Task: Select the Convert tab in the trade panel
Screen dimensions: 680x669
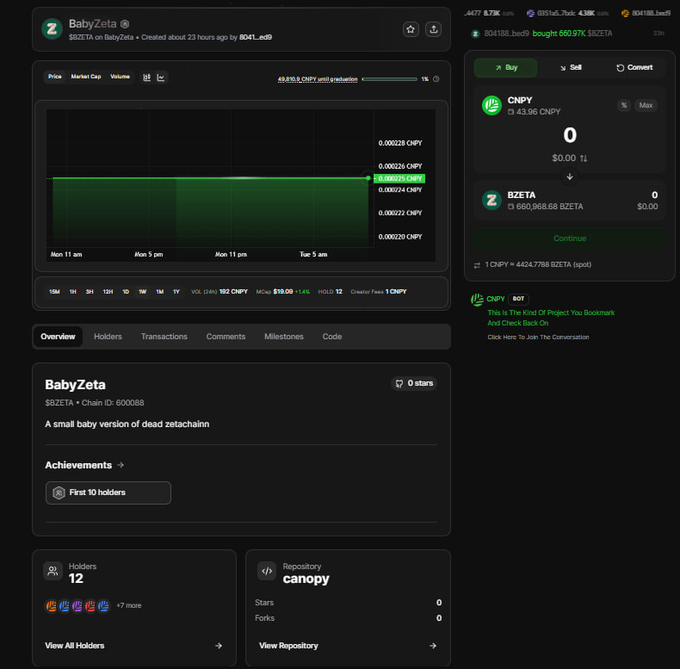Action: (x=634, y=68)
